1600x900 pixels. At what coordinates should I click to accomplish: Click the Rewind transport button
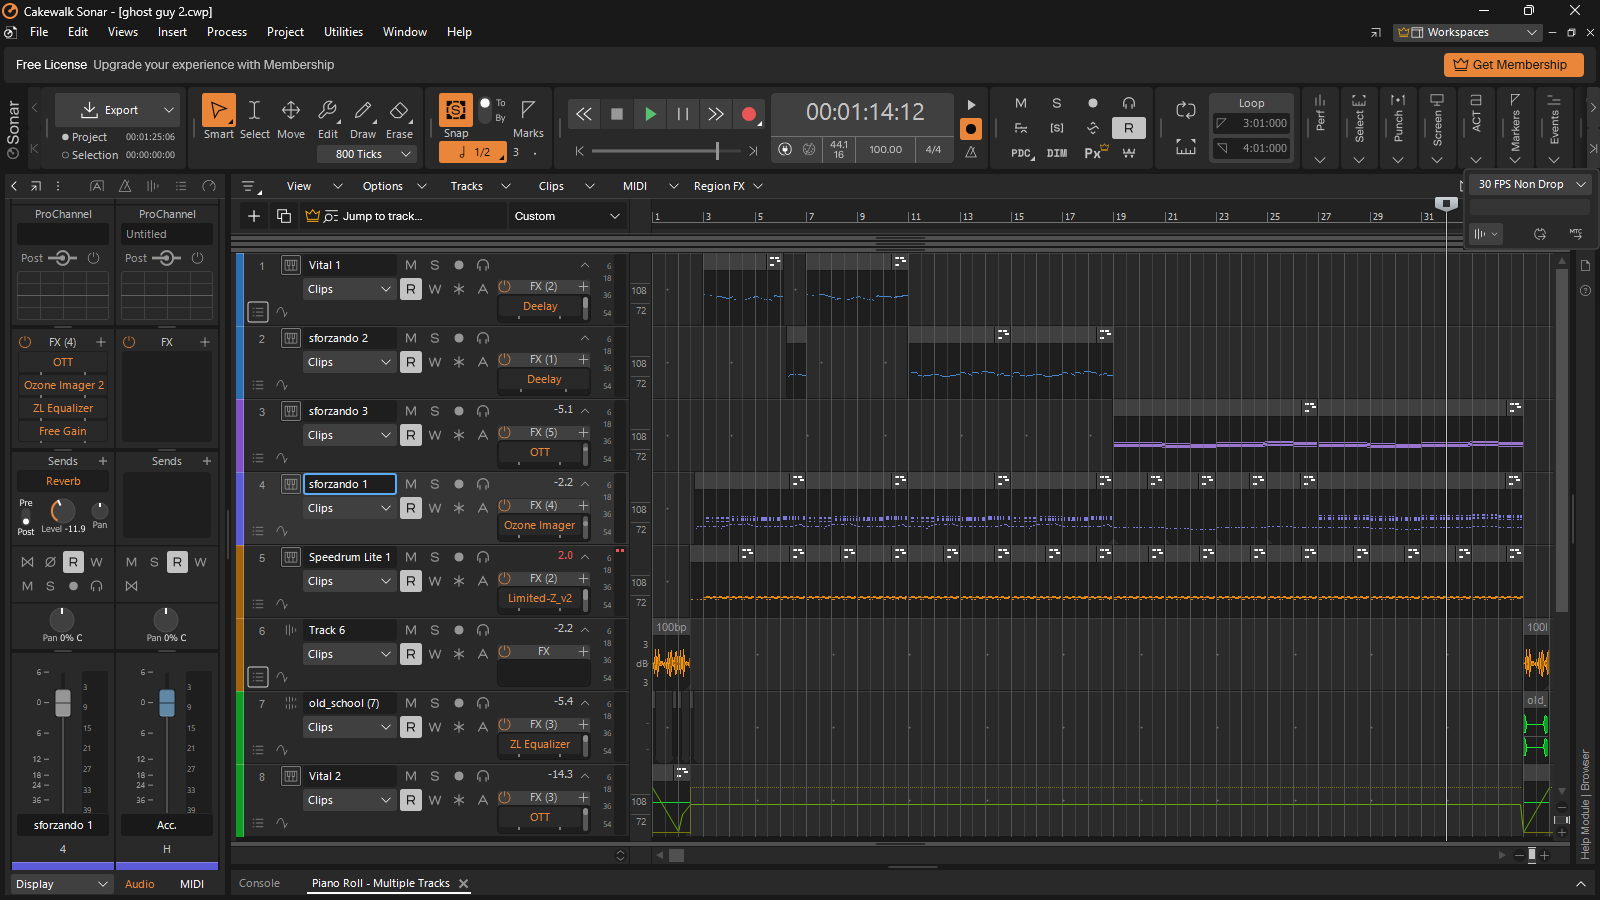[x=584, y=114]
